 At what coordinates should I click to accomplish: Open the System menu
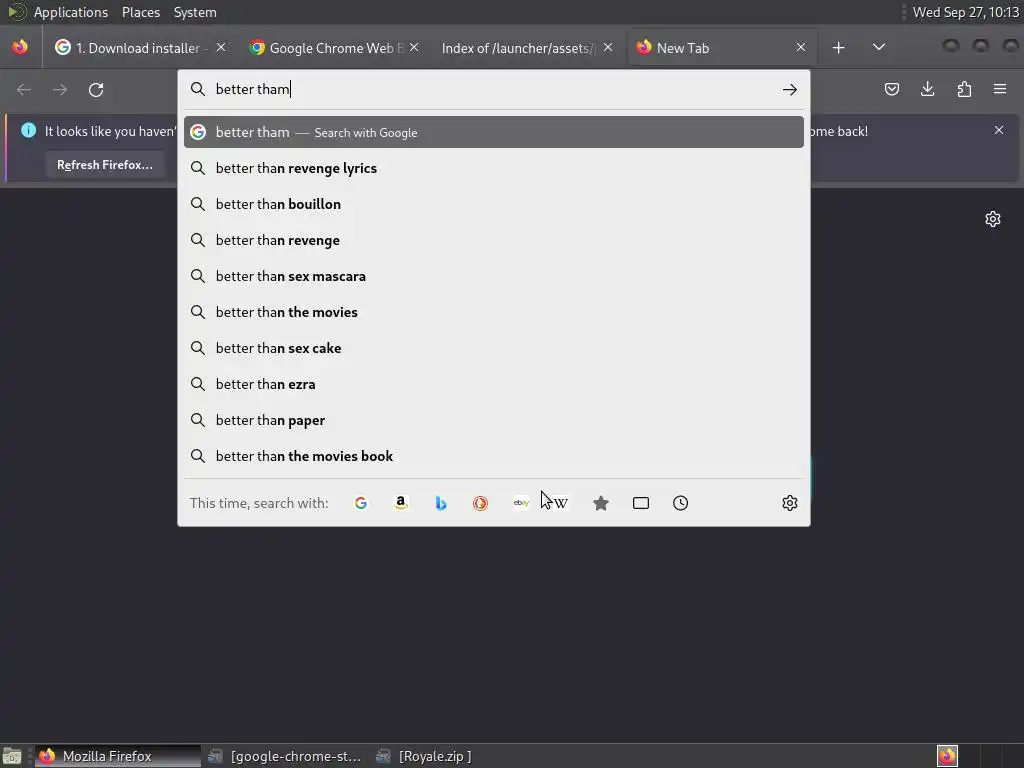pyautogui.click(x=195, y=12)
